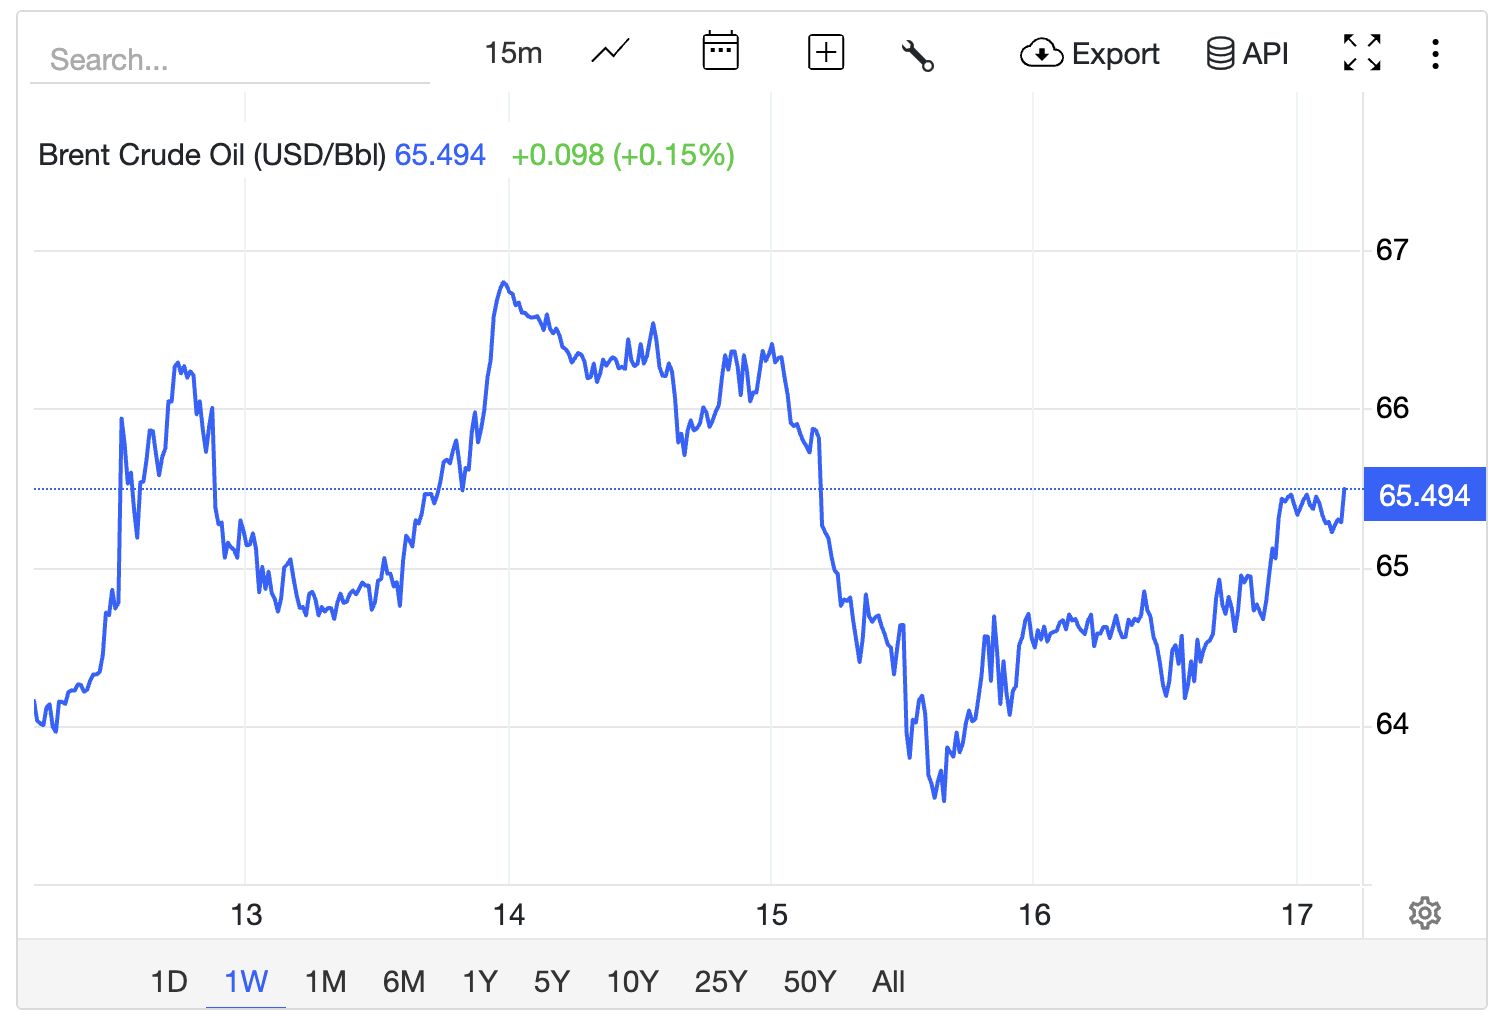Click date label 13 on time axis

(x=246, y=914)
